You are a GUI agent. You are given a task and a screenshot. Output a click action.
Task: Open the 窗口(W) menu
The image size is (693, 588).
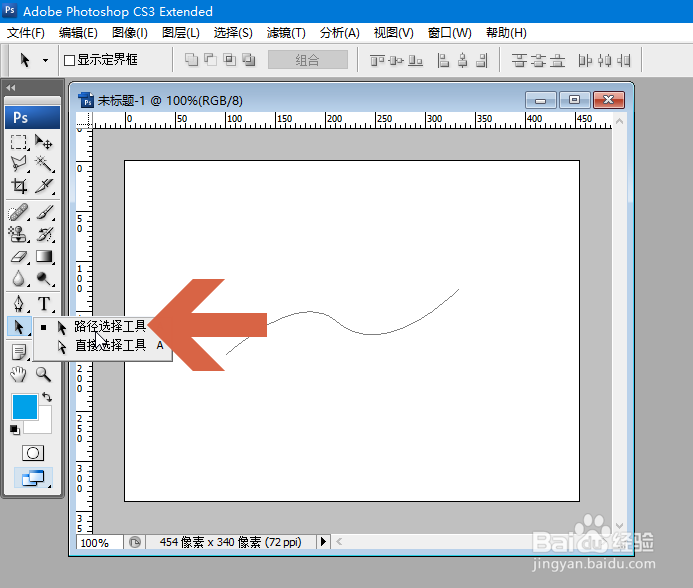(x=449, y=33)
